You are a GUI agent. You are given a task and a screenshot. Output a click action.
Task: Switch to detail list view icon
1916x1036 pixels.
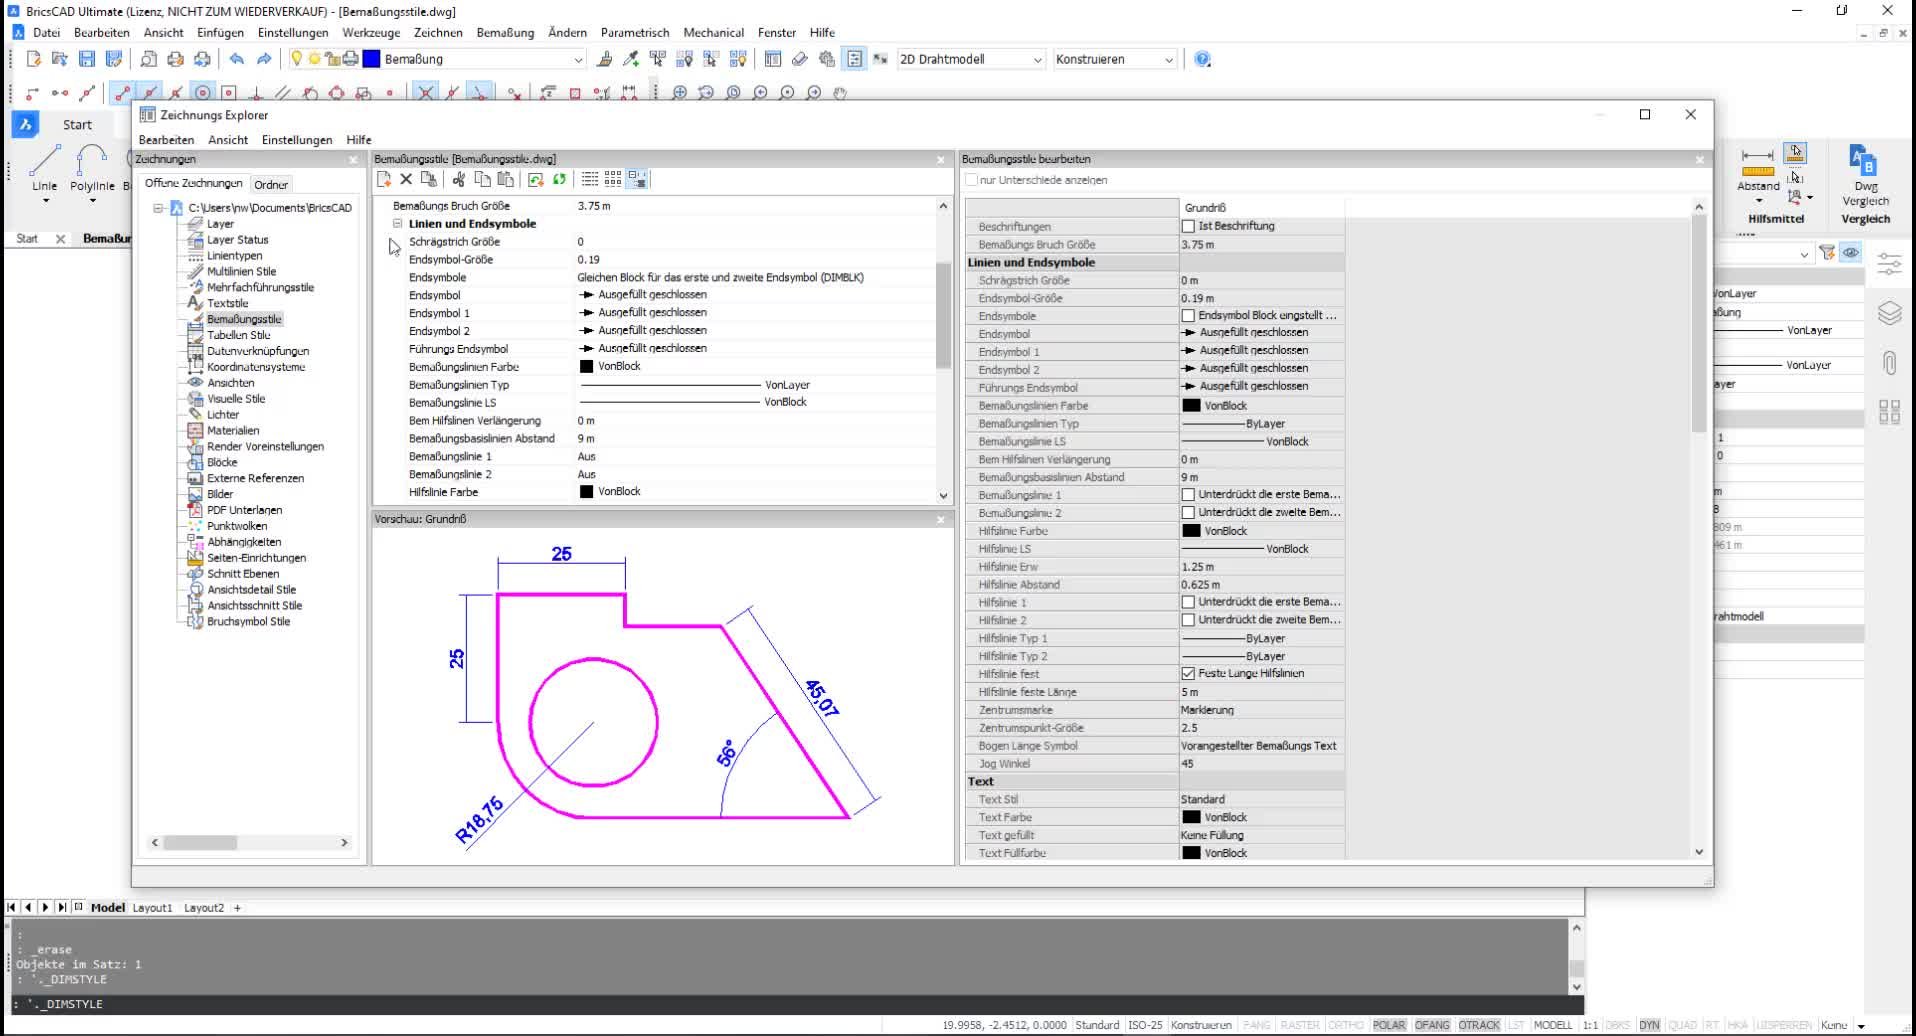[590, 179]
